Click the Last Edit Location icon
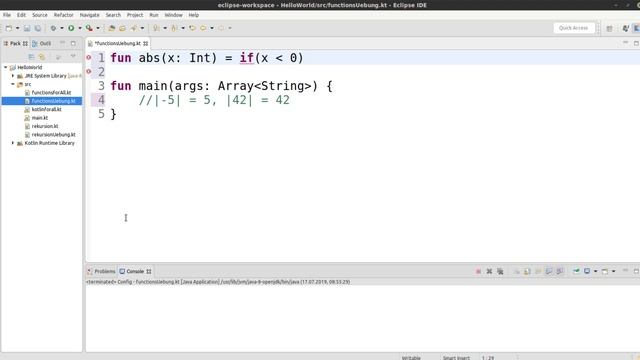 192,28
